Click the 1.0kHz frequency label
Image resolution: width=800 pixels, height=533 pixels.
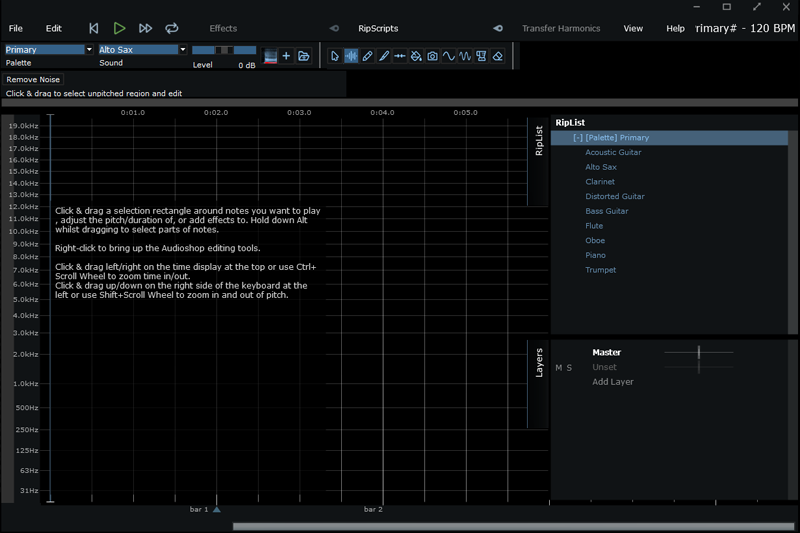26,384
